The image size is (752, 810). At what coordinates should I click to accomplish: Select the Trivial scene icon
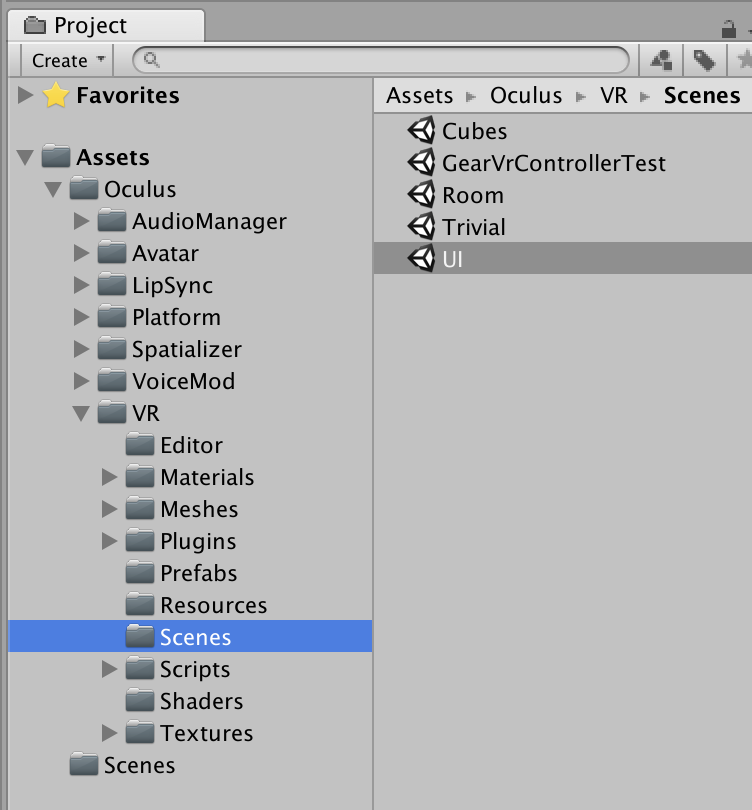tap(419, 227)
